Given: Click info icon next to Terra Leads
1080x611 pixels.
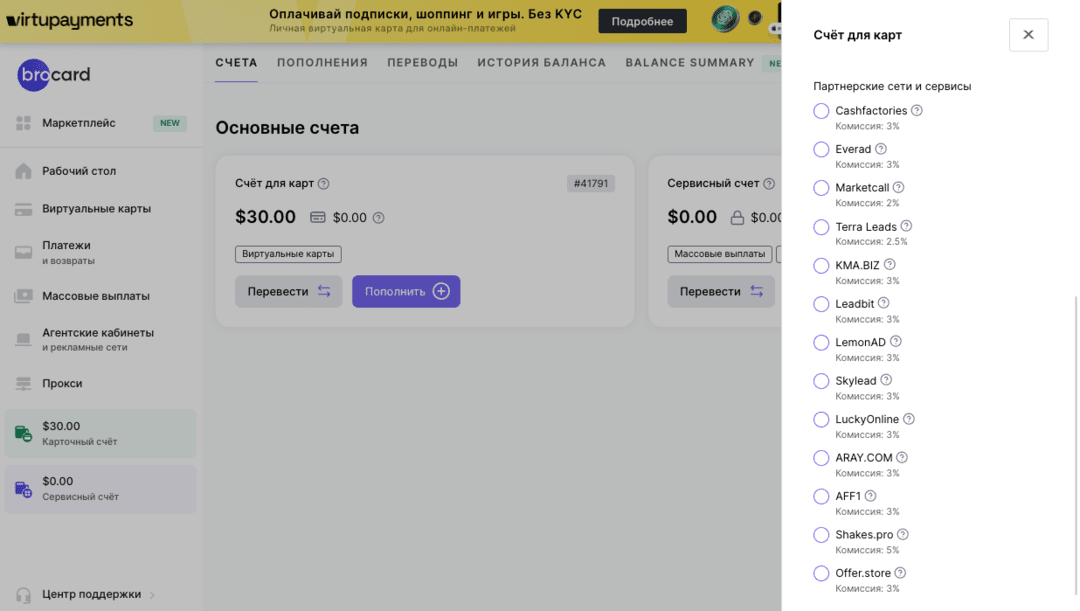Looking at the screenshot, I should coord(906,226).
